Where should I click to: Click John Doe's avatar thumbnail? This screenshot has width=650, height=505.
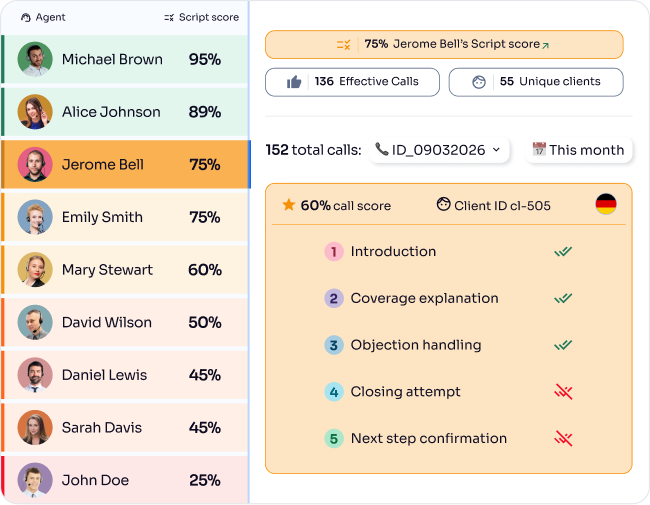click(x=35, y=480)
